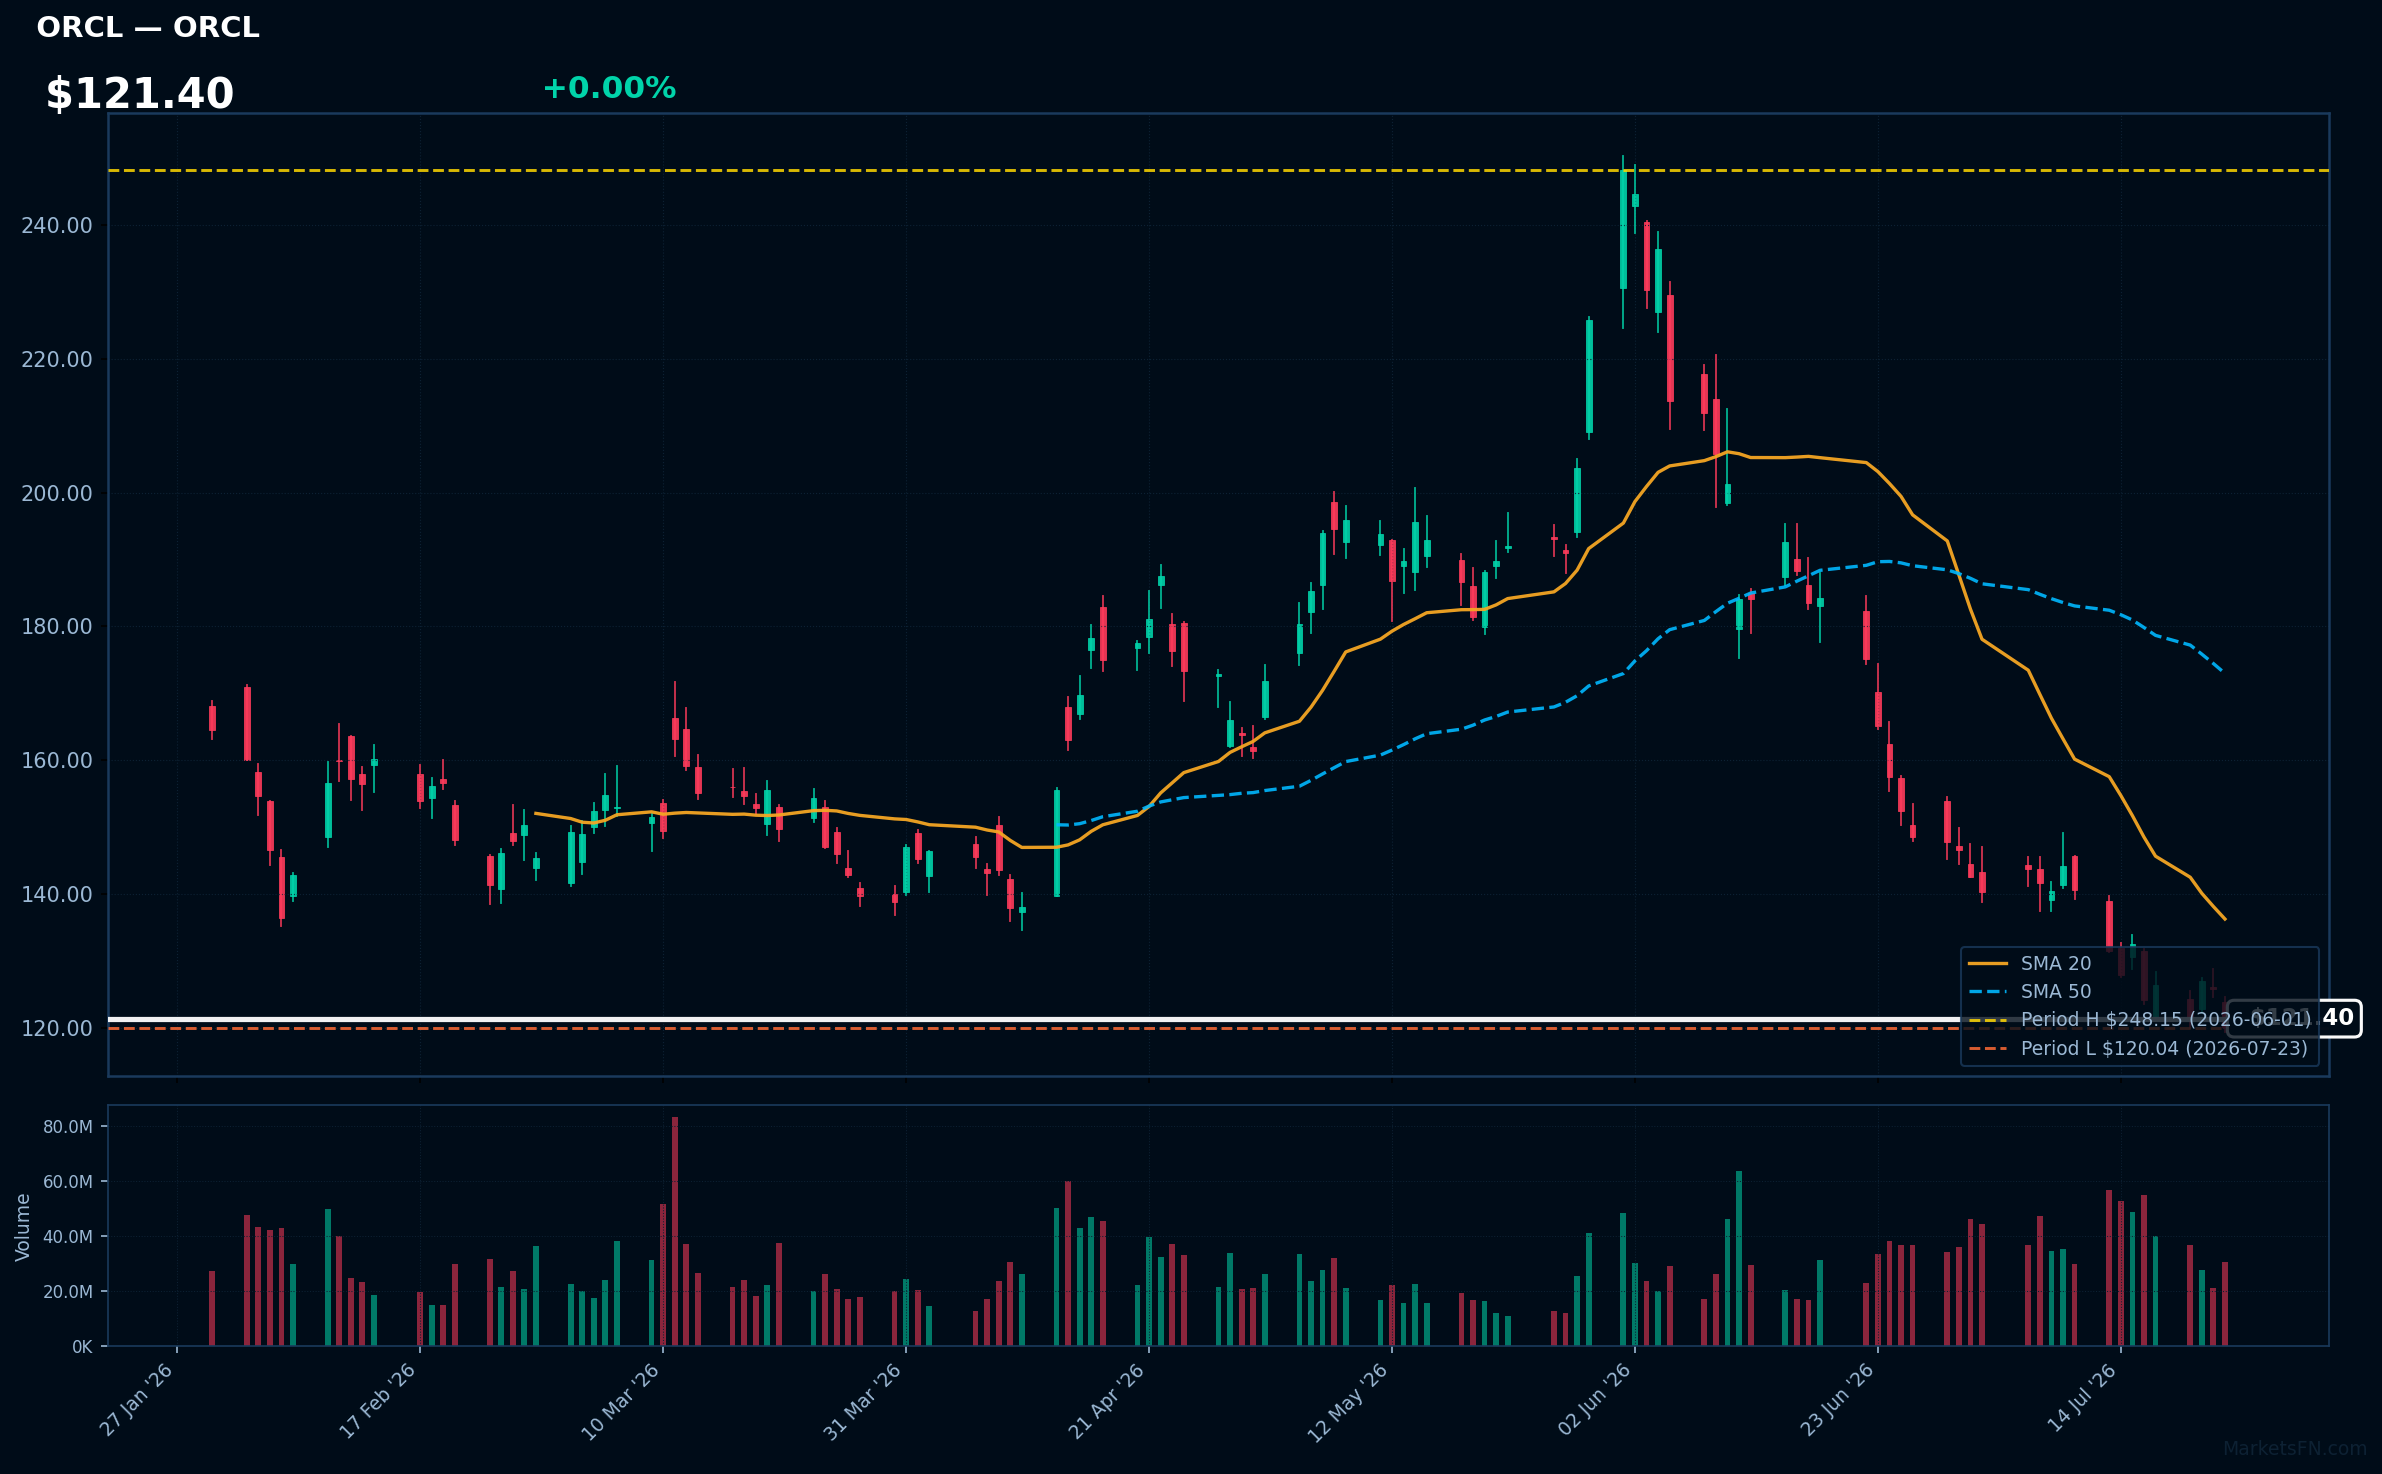Click the highest candlestick at period high
This screenshot has height=1474, width=2382.
tap(1623, 241)
